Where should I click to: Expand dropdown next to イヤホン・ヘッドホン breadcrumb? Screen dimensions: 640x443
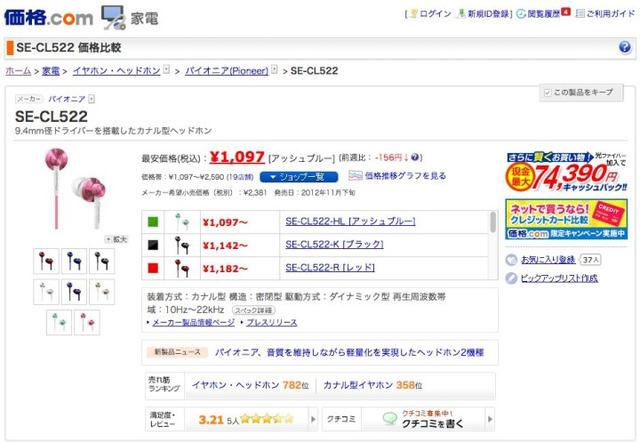(166, 70)
